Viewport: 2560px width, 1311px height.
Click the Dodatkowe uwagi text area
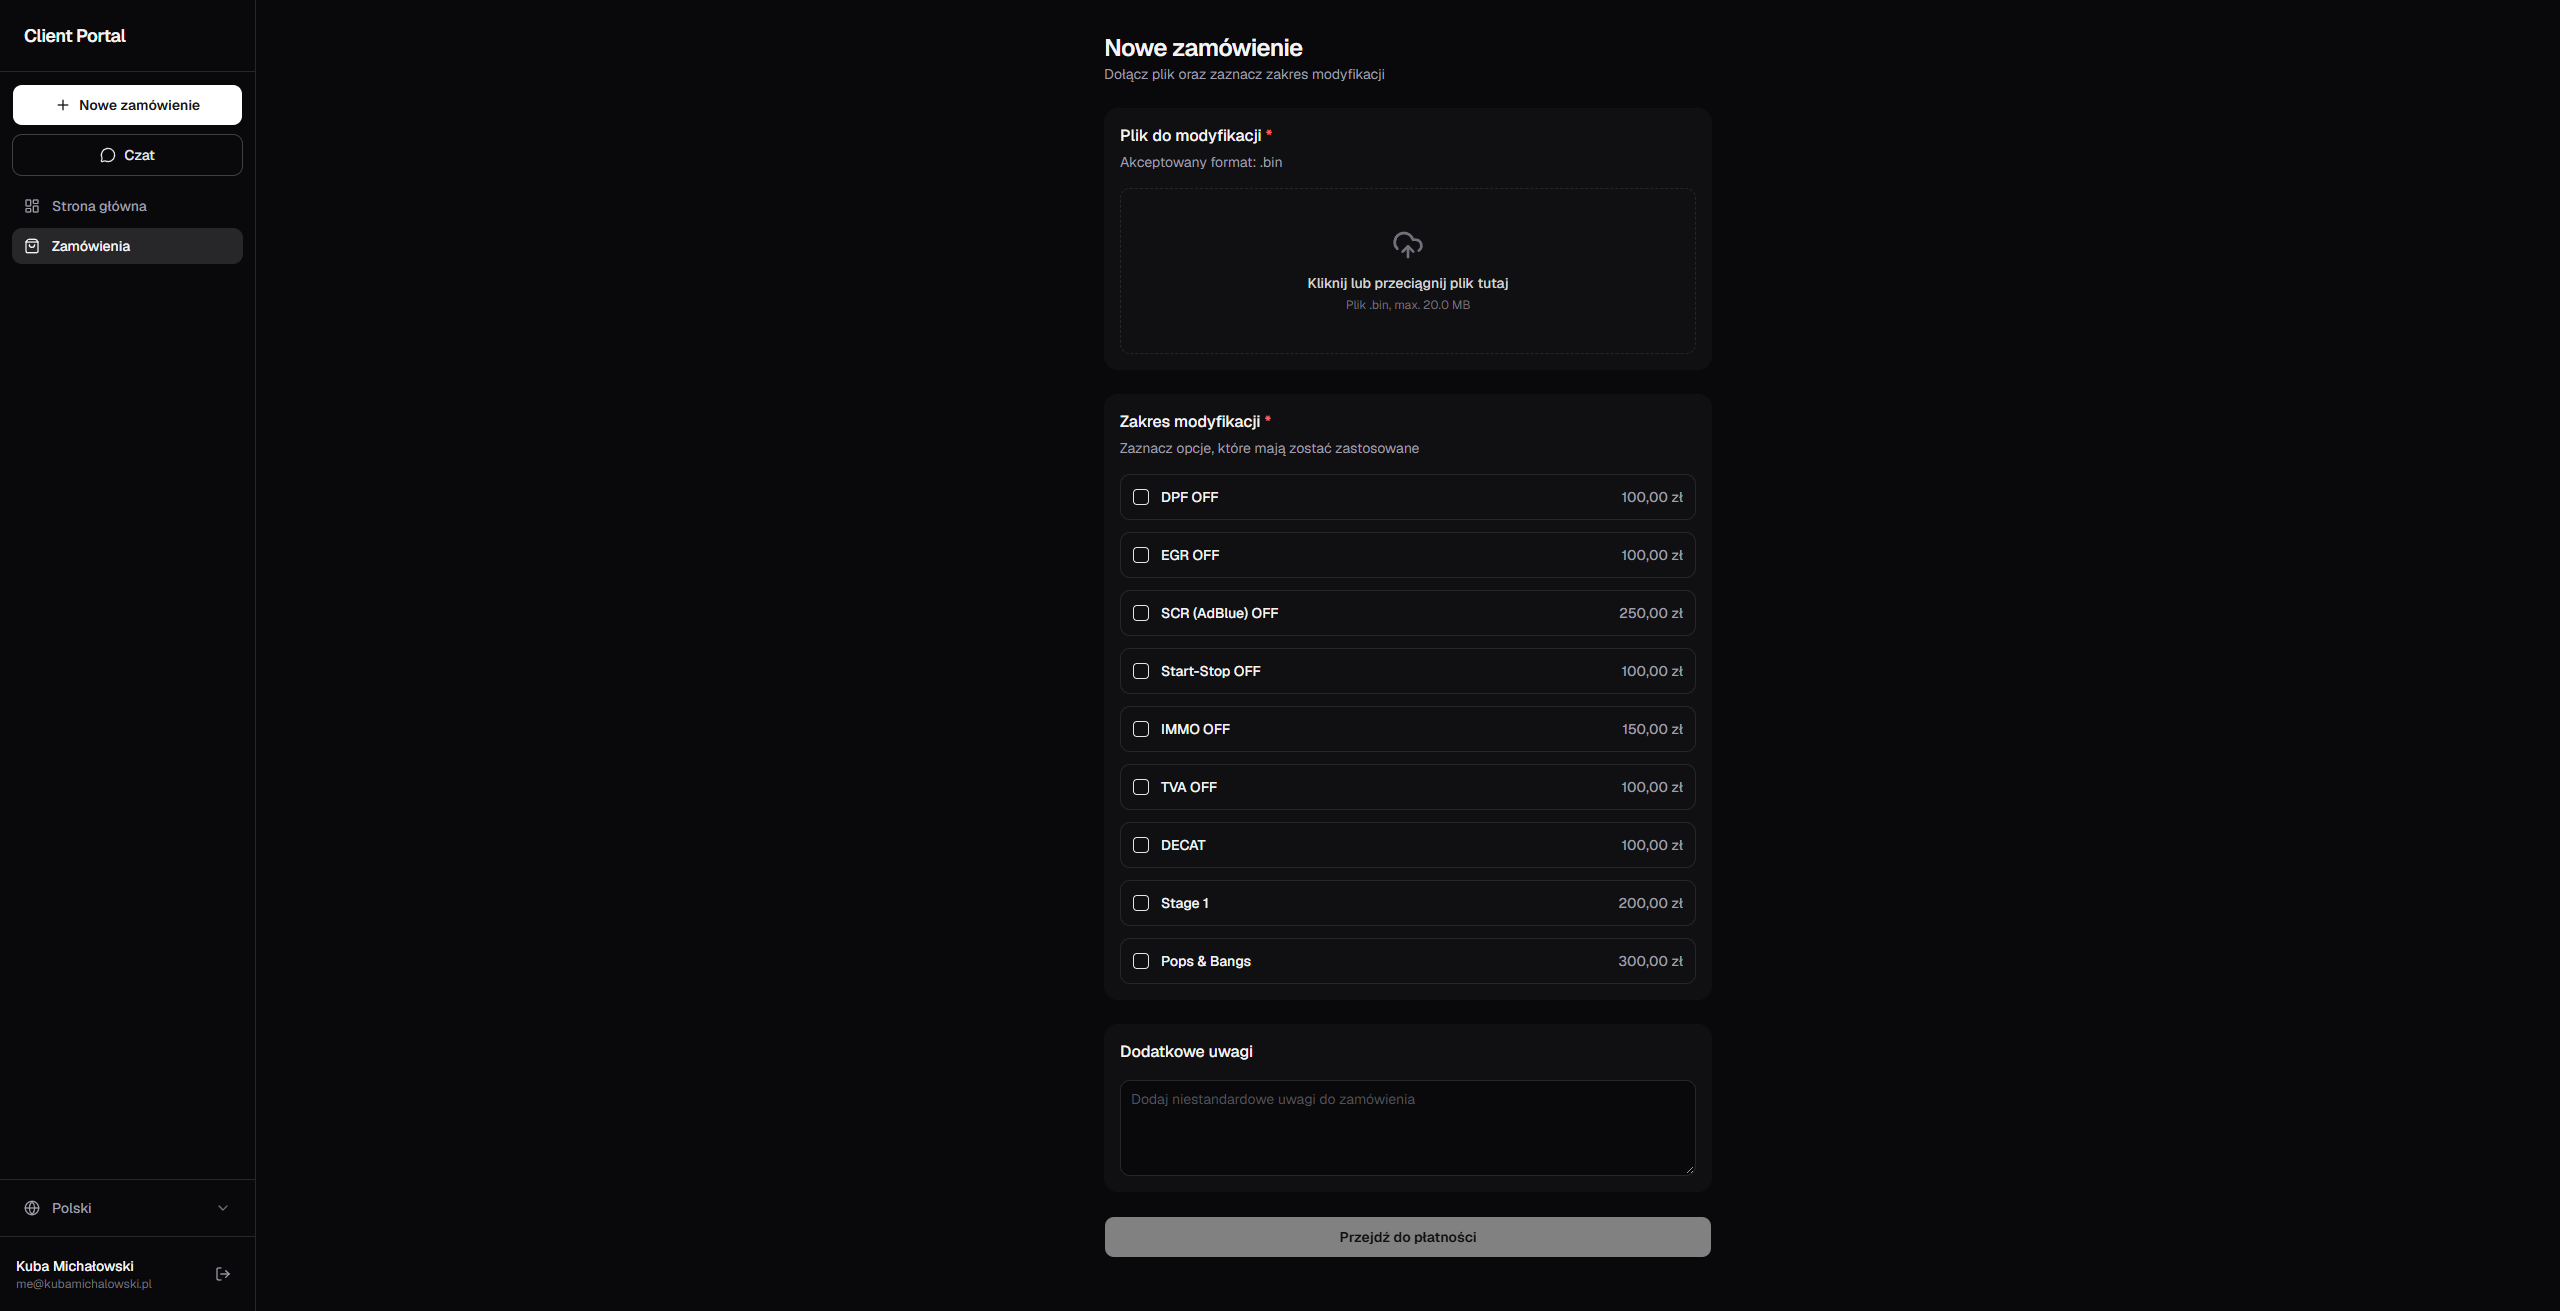(x=1407, y=1128)
